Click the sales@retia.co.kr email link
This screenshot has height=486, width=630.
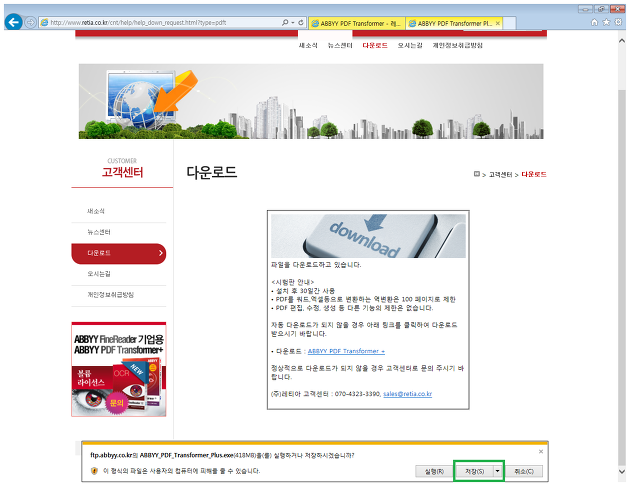pos(407,394)
